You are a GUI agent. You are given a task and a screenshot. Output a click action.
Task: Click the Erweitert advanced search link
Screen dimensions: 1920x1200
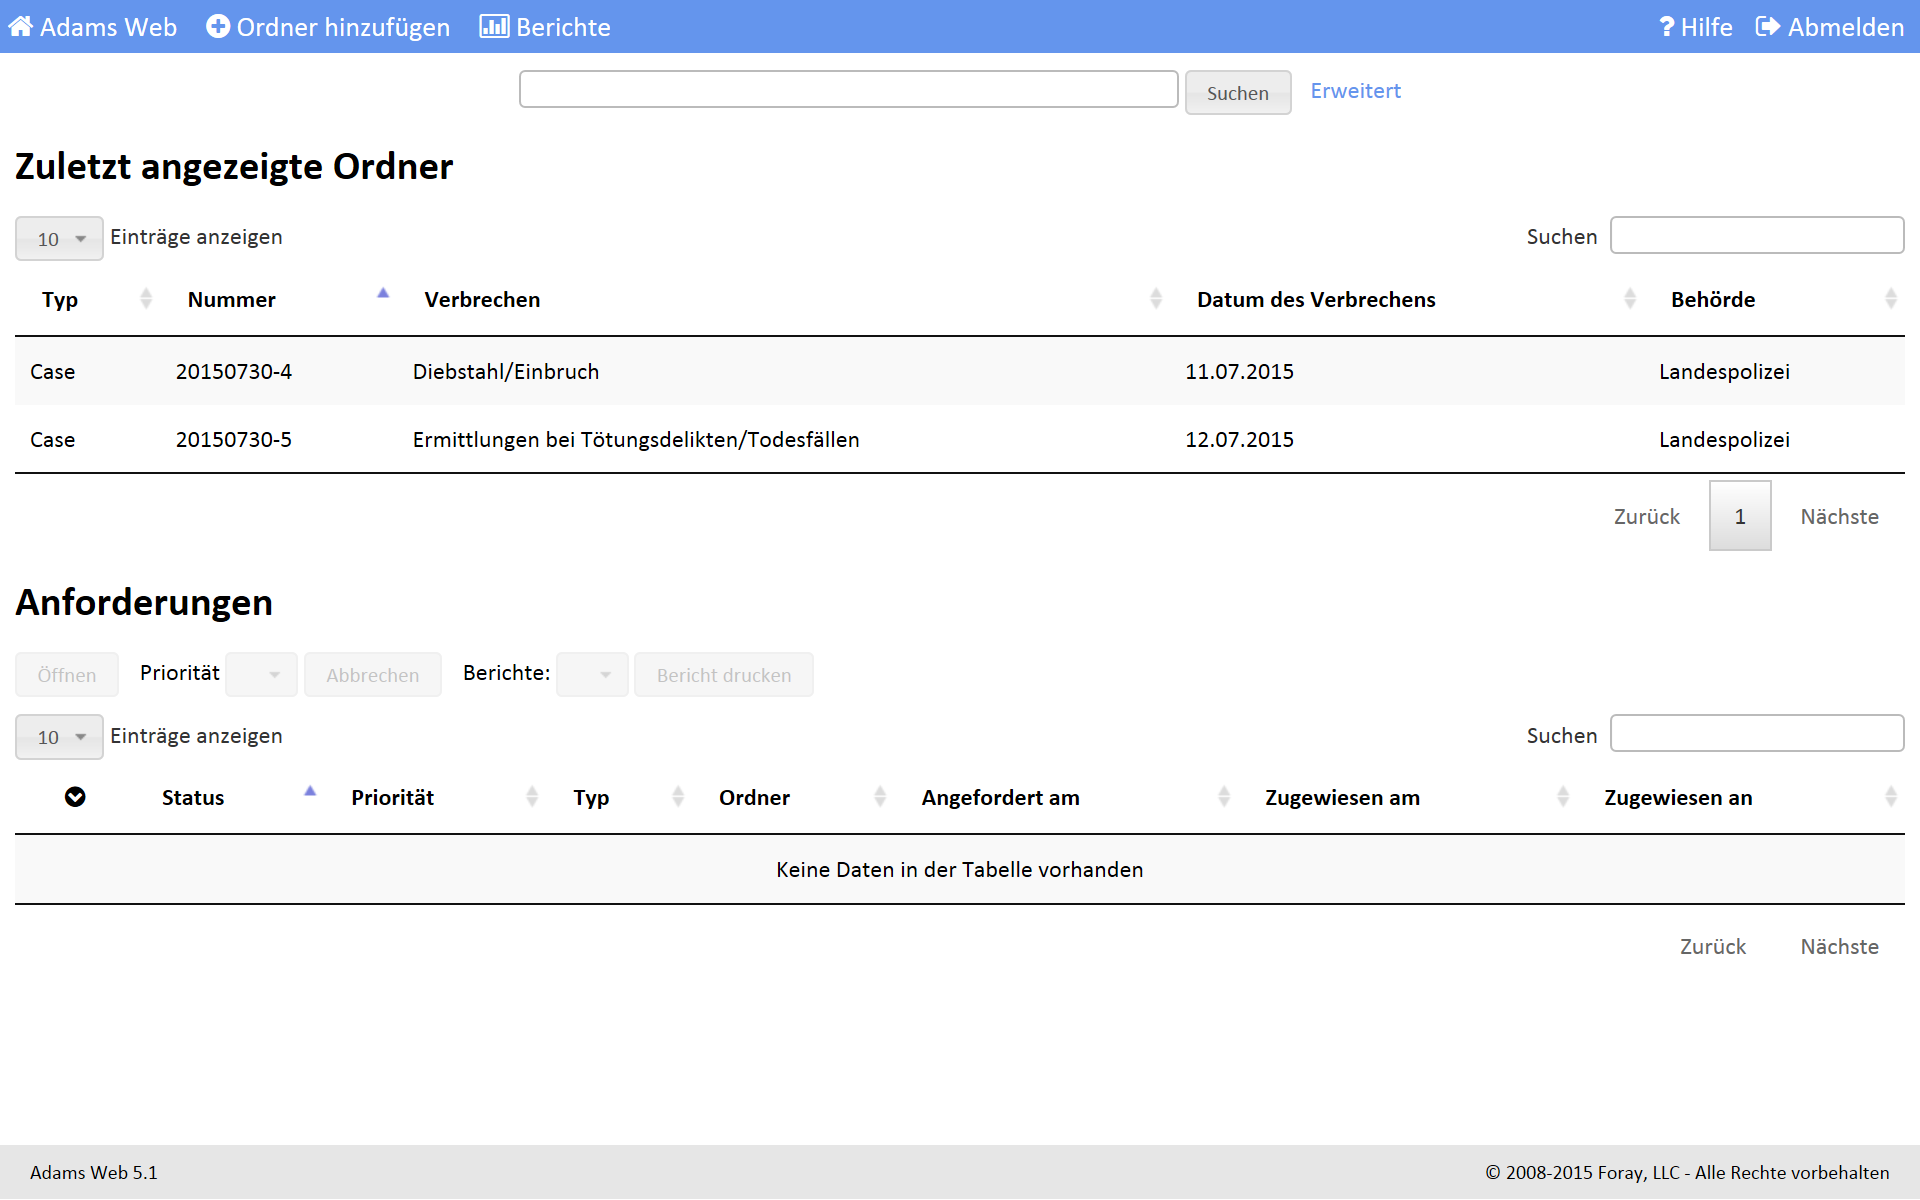1355,91
